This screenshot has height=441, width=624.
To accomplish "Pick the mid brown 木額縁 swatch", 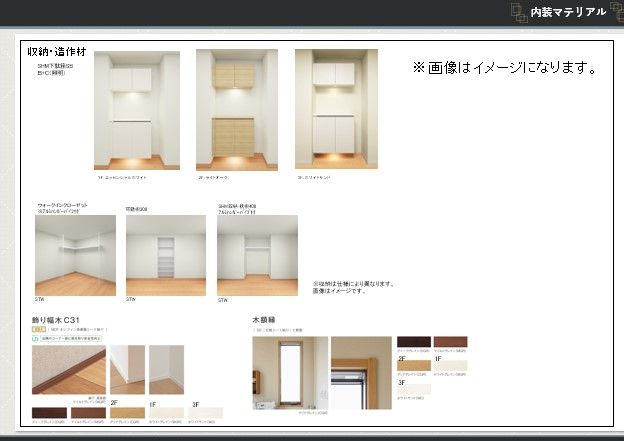I will (x=450, y=342).
